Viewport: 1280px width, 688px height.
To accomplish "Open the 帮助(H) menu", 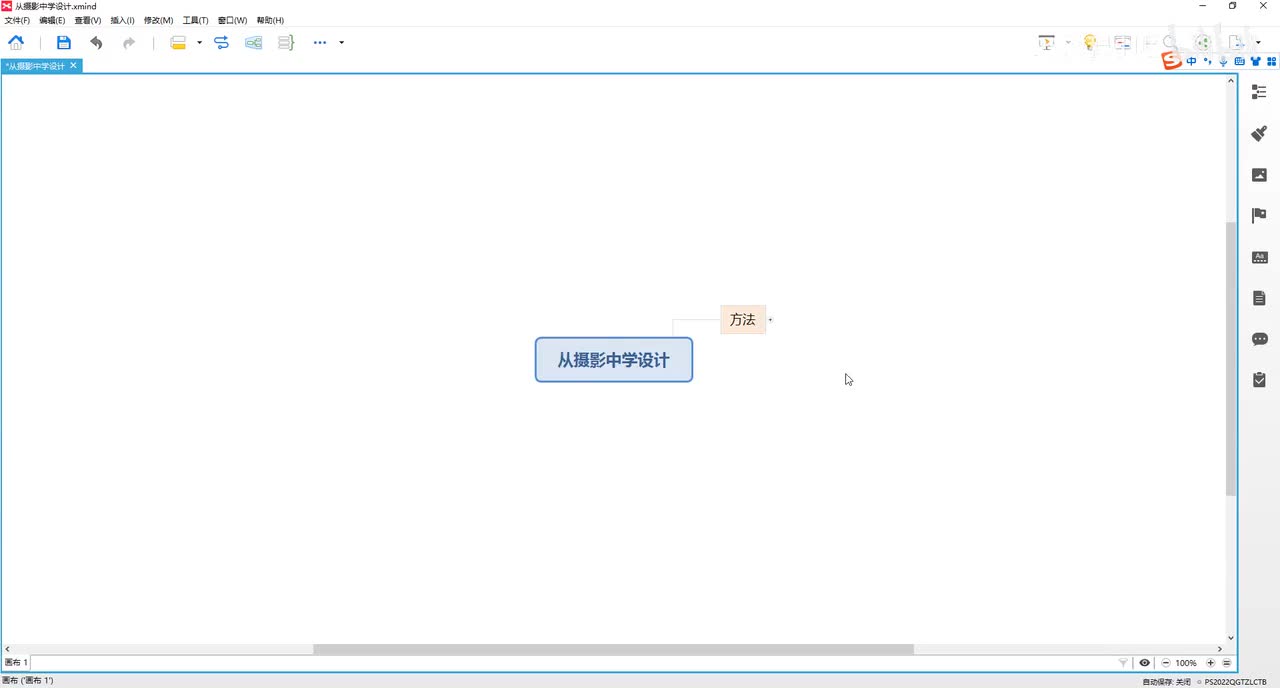I will click(x=270, y=20).
